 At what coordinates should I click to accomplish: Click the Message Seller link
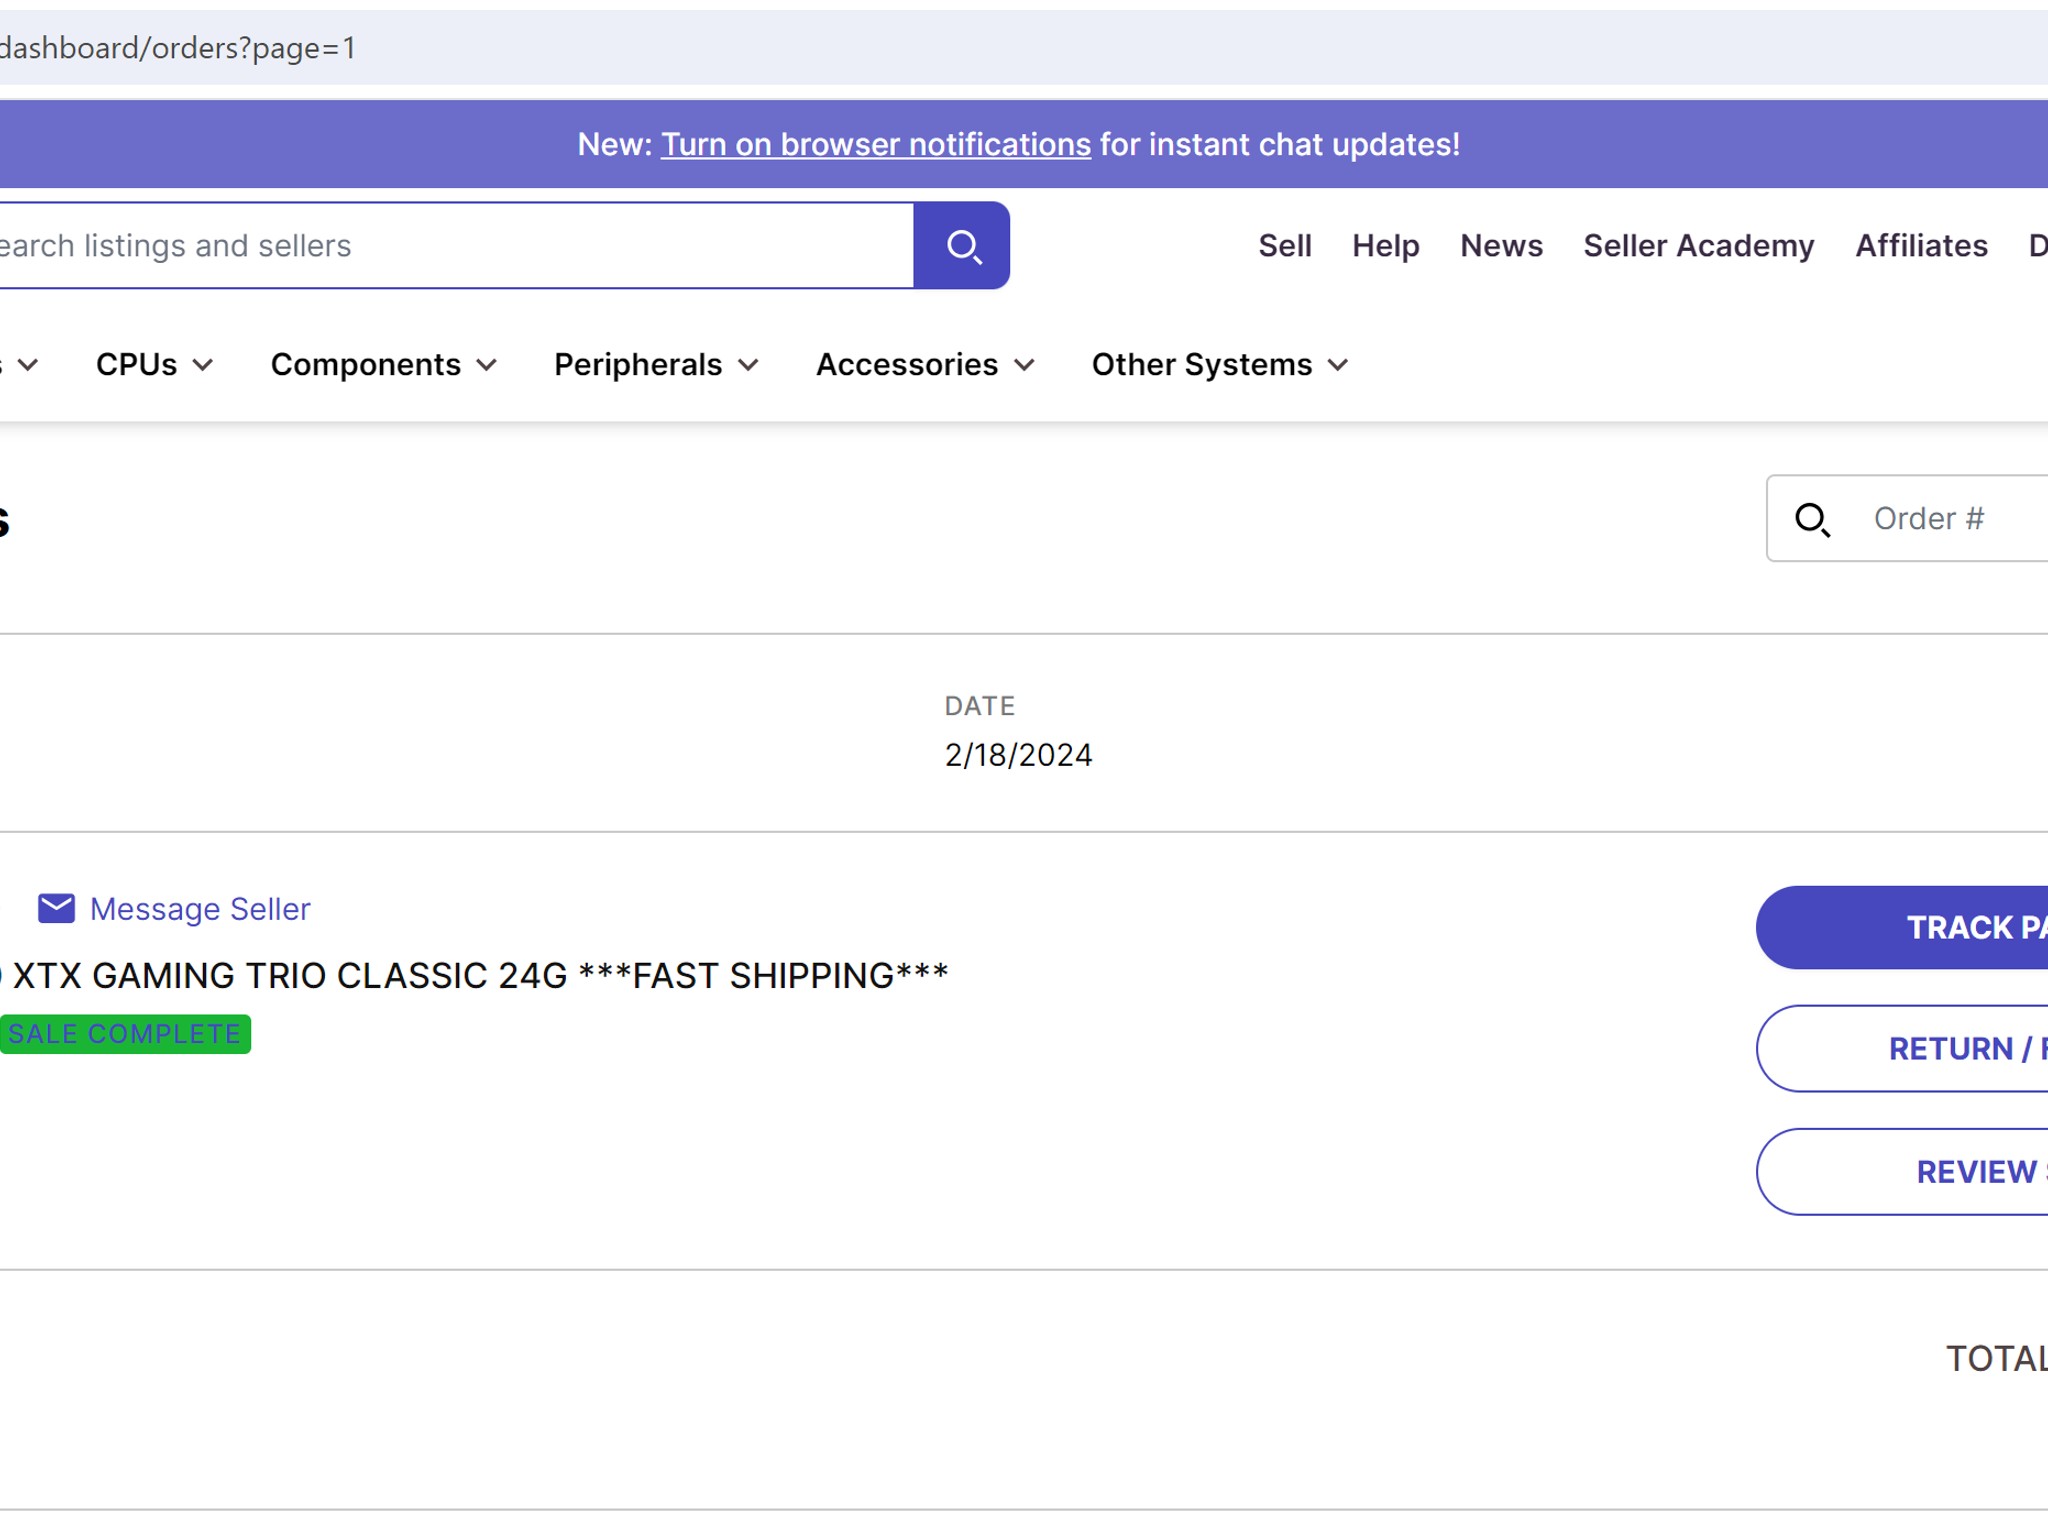[200, 909]
